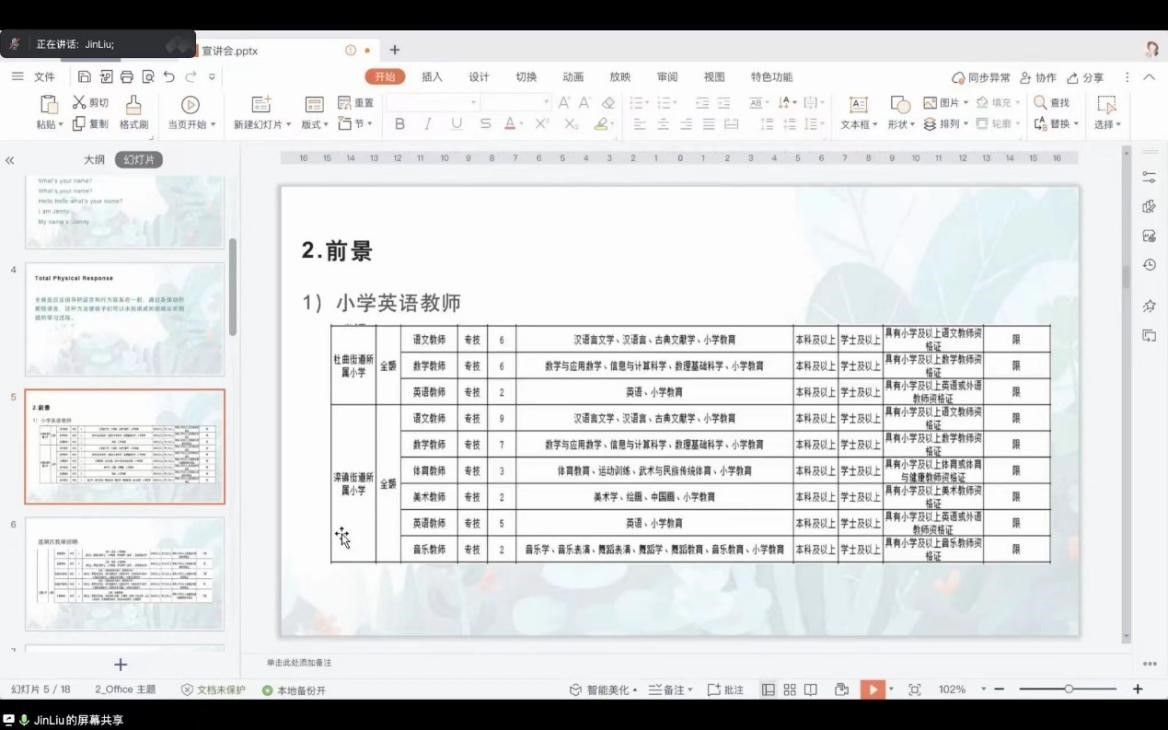Switch to the 插入 ribbon tab

click(432, 77)
